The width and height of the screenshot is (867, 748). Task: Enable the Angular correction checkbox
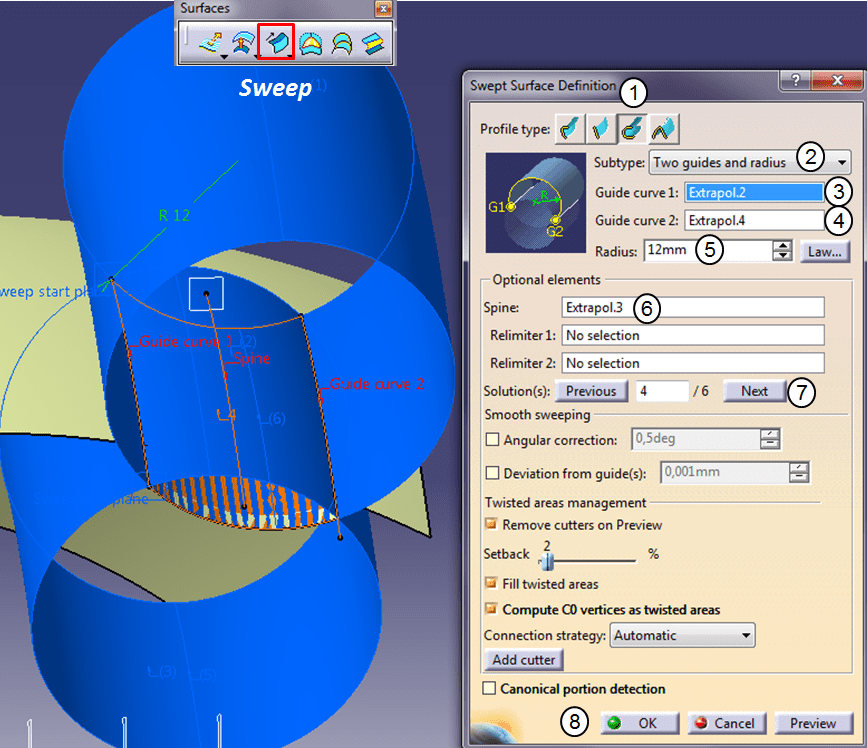point(491,439)
